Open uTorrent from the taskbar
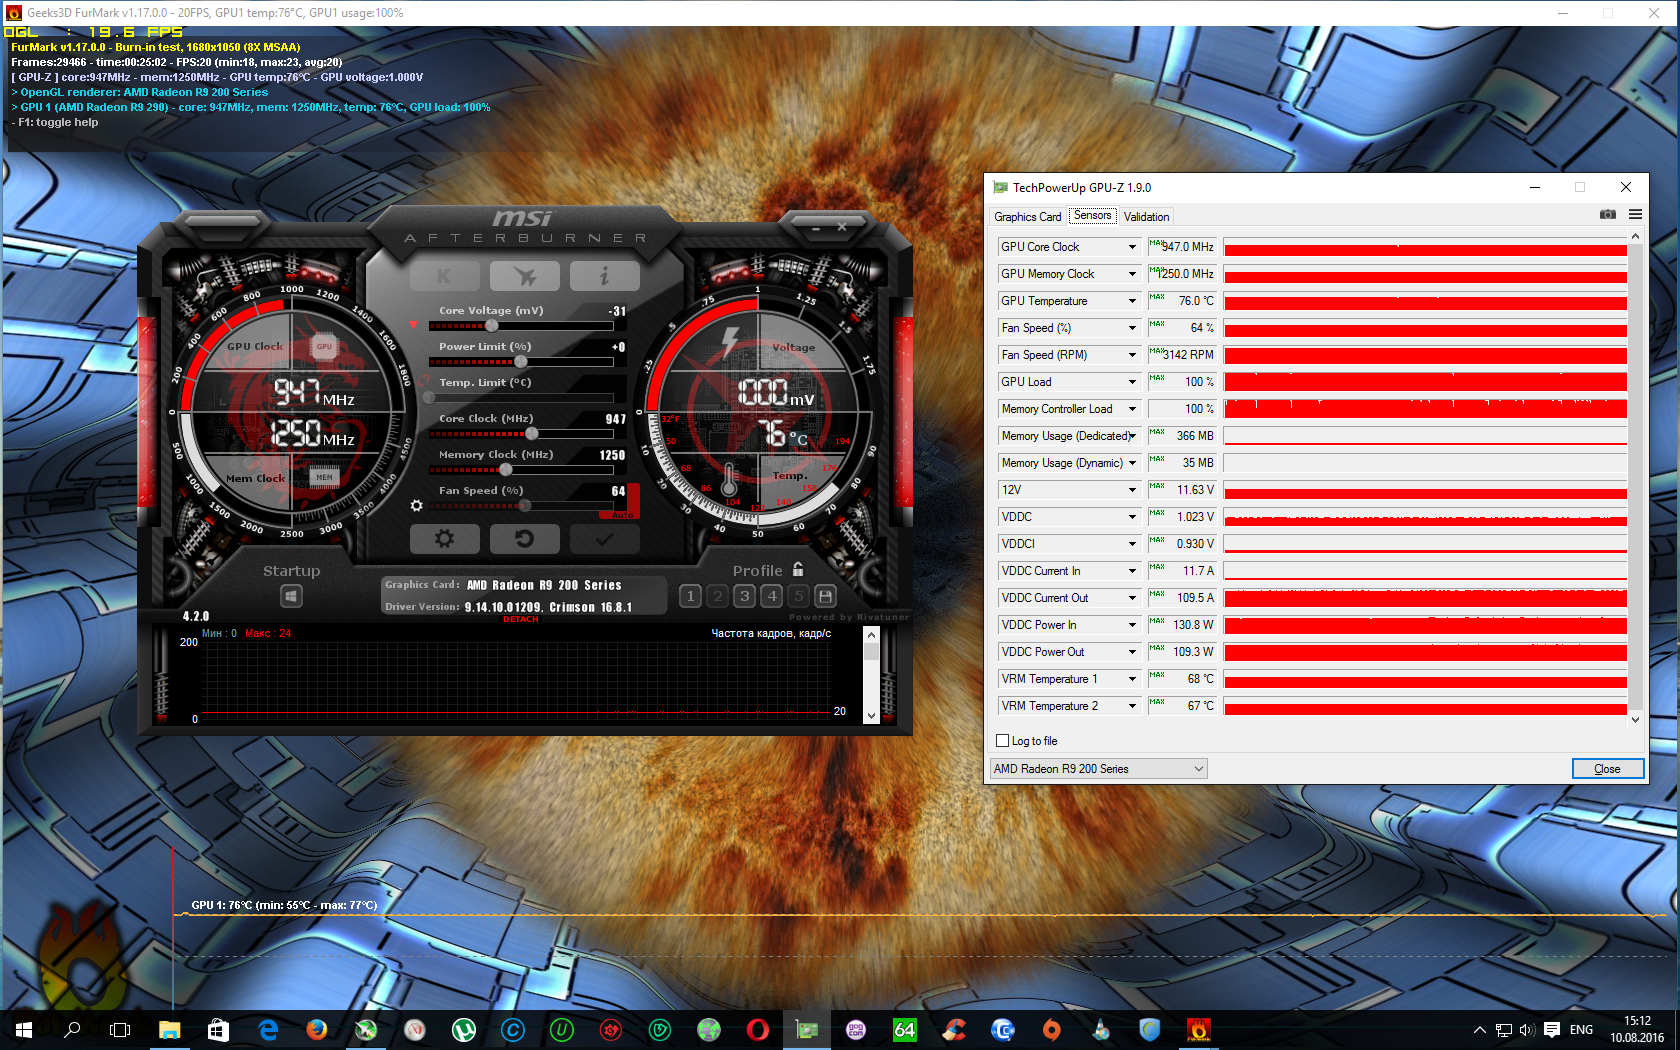This screenshot has width=1680, height=1050. pyautogui.click(x=464, y=1029)
